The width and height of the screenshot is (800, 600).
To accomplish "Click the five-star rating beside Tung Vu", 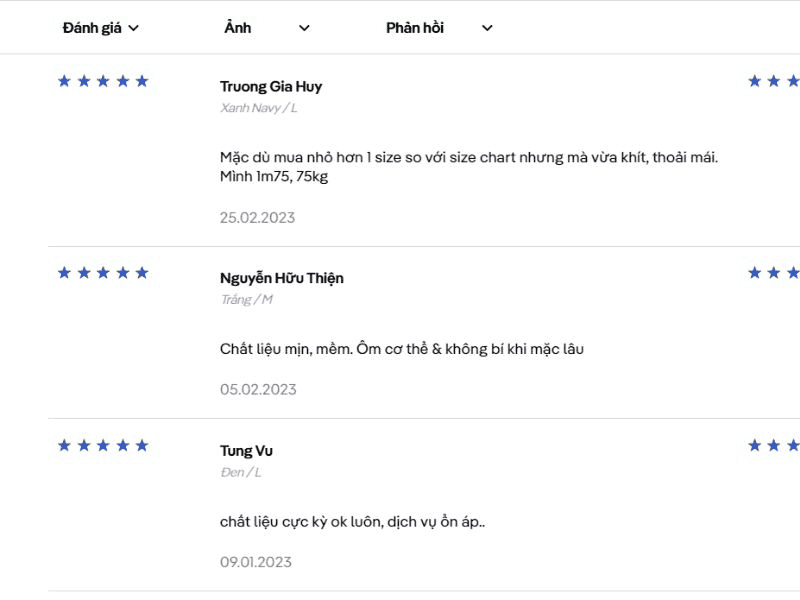I will click(103, 445).
